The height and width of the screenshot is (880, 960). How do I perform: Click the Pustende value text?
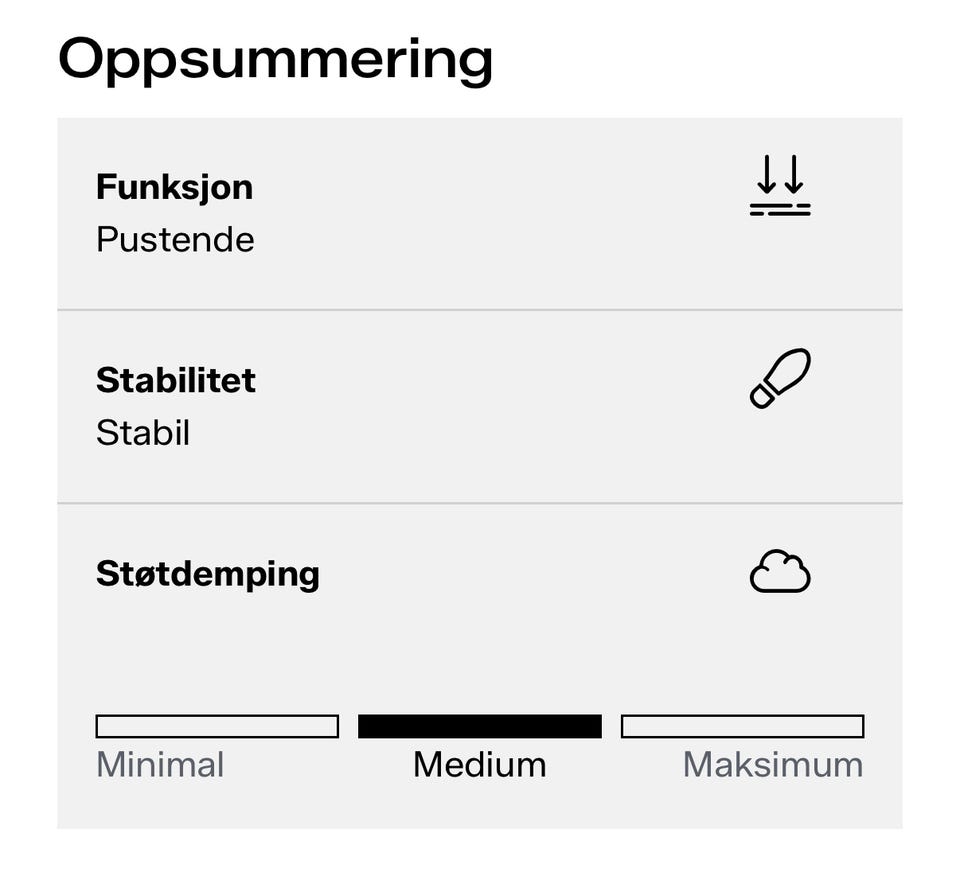point(175,239)
